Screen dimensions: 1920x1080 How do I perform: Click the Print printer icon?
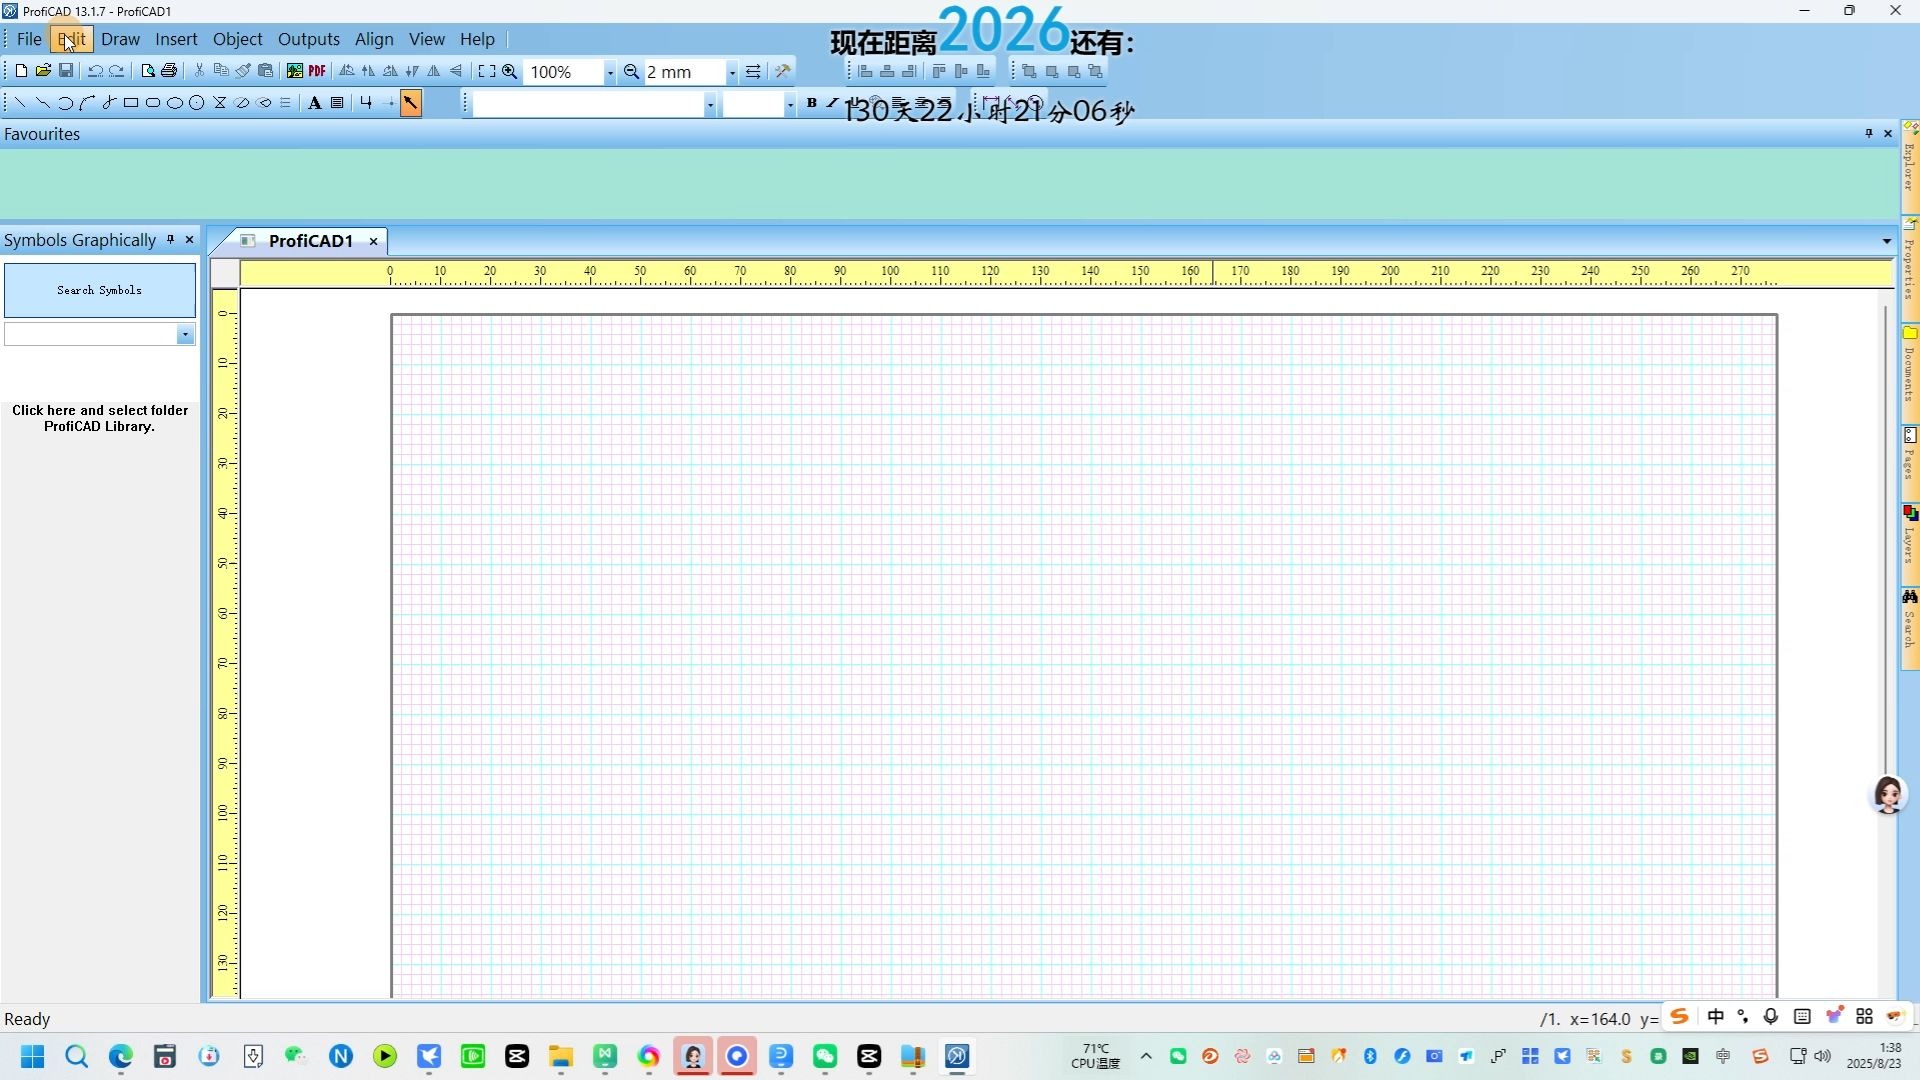click(169, 71)
